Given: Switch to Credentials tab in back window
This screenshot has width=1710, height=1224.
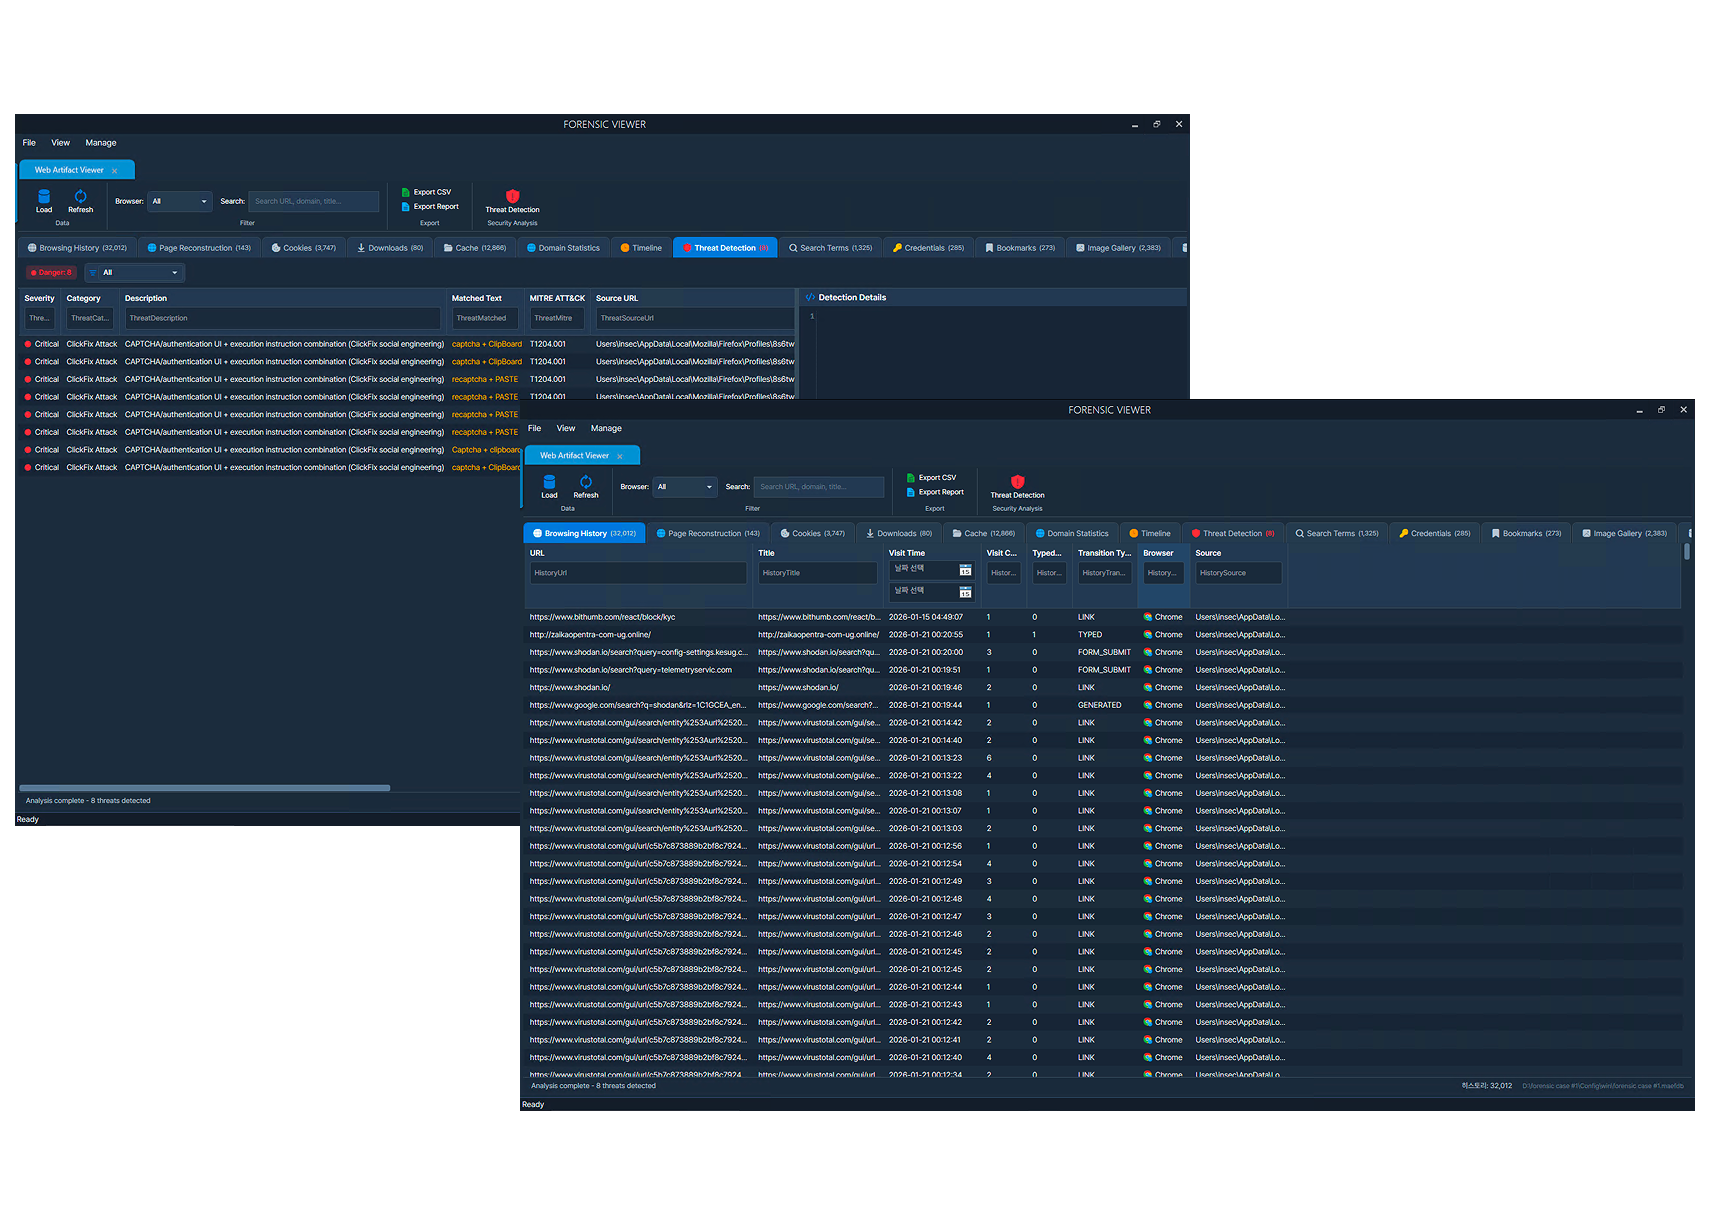Looking at the screenshot, I should (x=928, y=248).
